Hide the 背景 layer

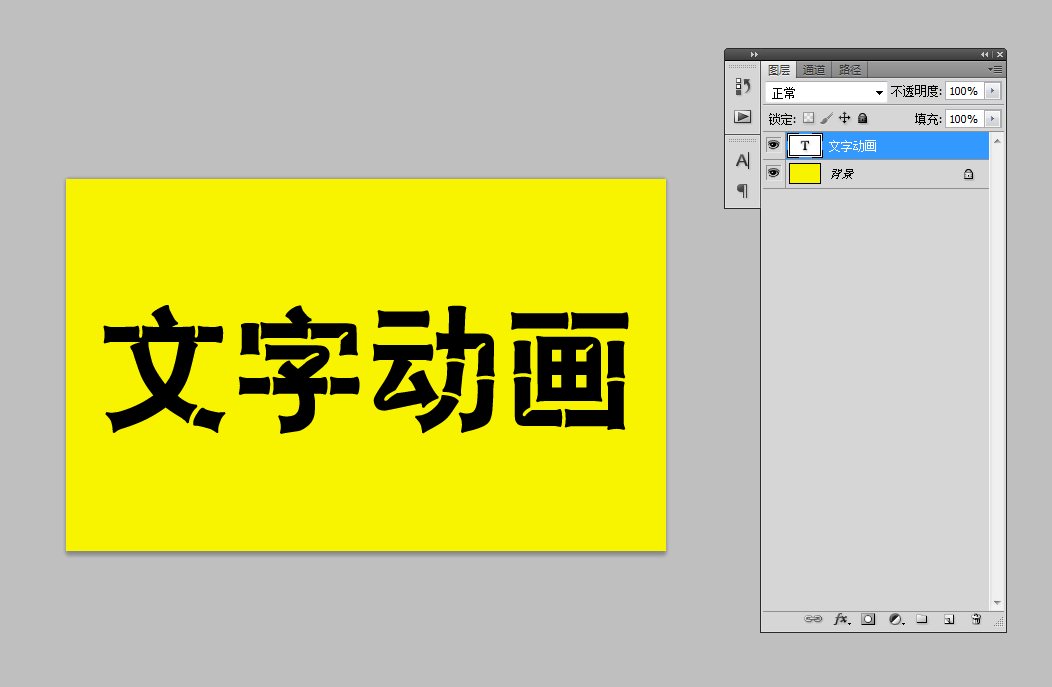coord(774,173)
